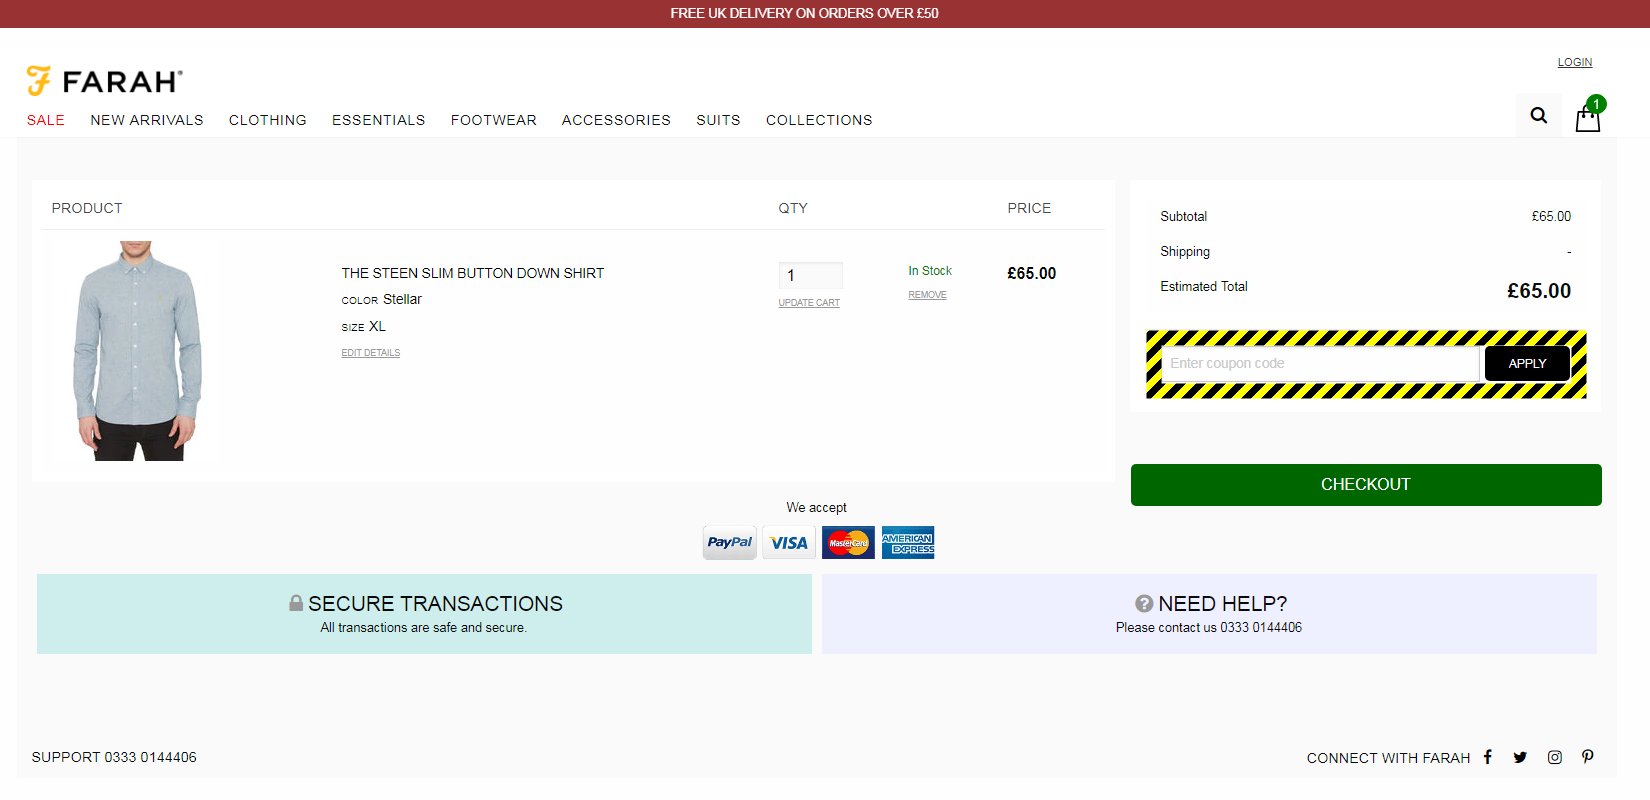Click the quantity input field

click(811, 275)
